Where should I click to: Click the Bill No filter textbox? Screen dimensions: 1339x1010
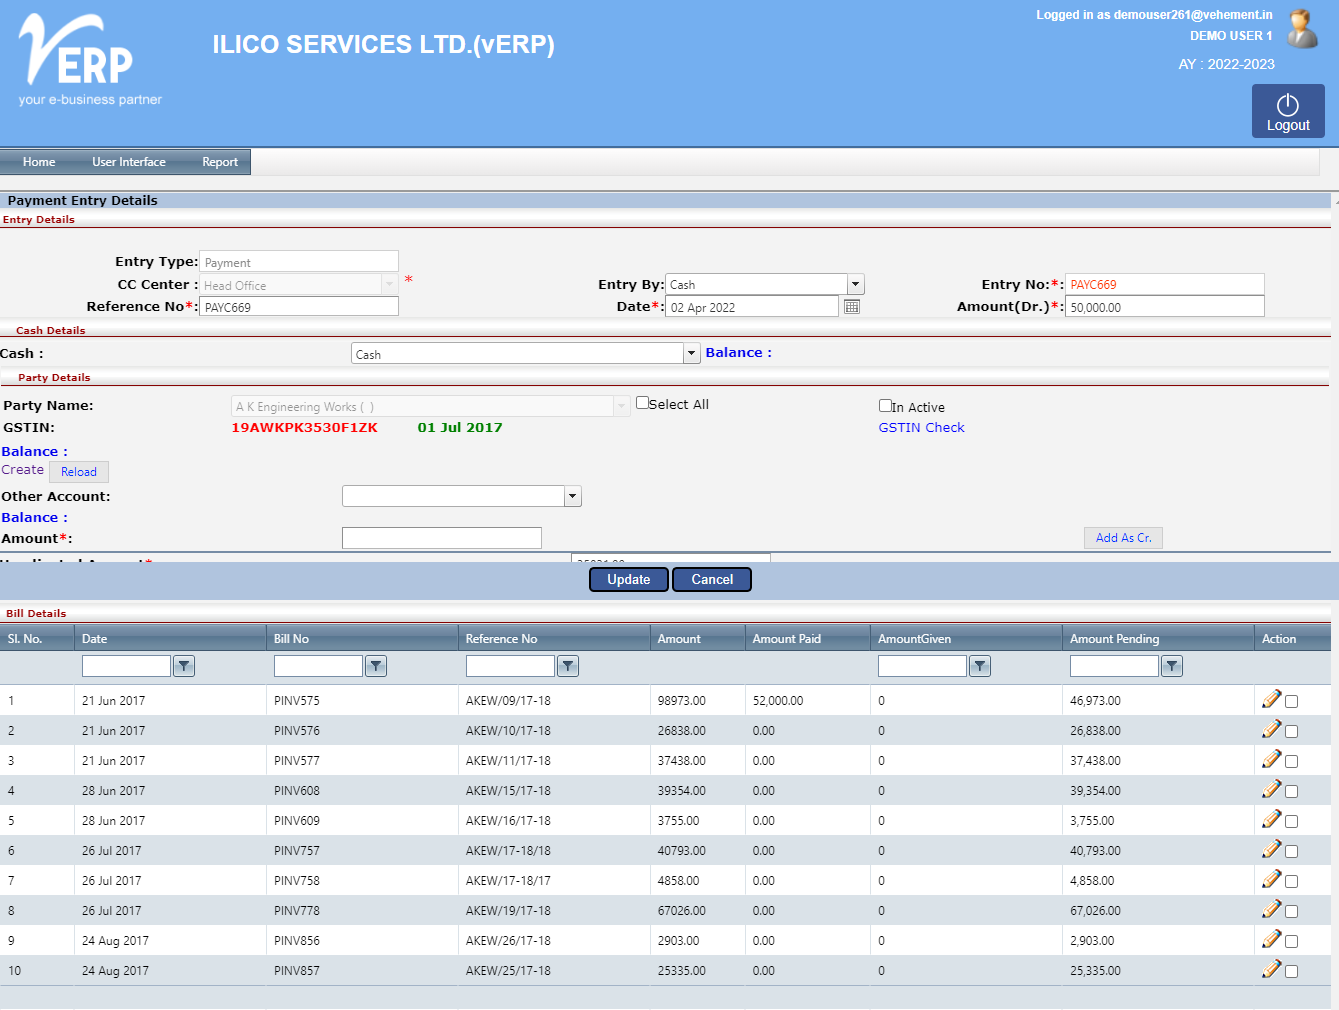pos(318,666)
